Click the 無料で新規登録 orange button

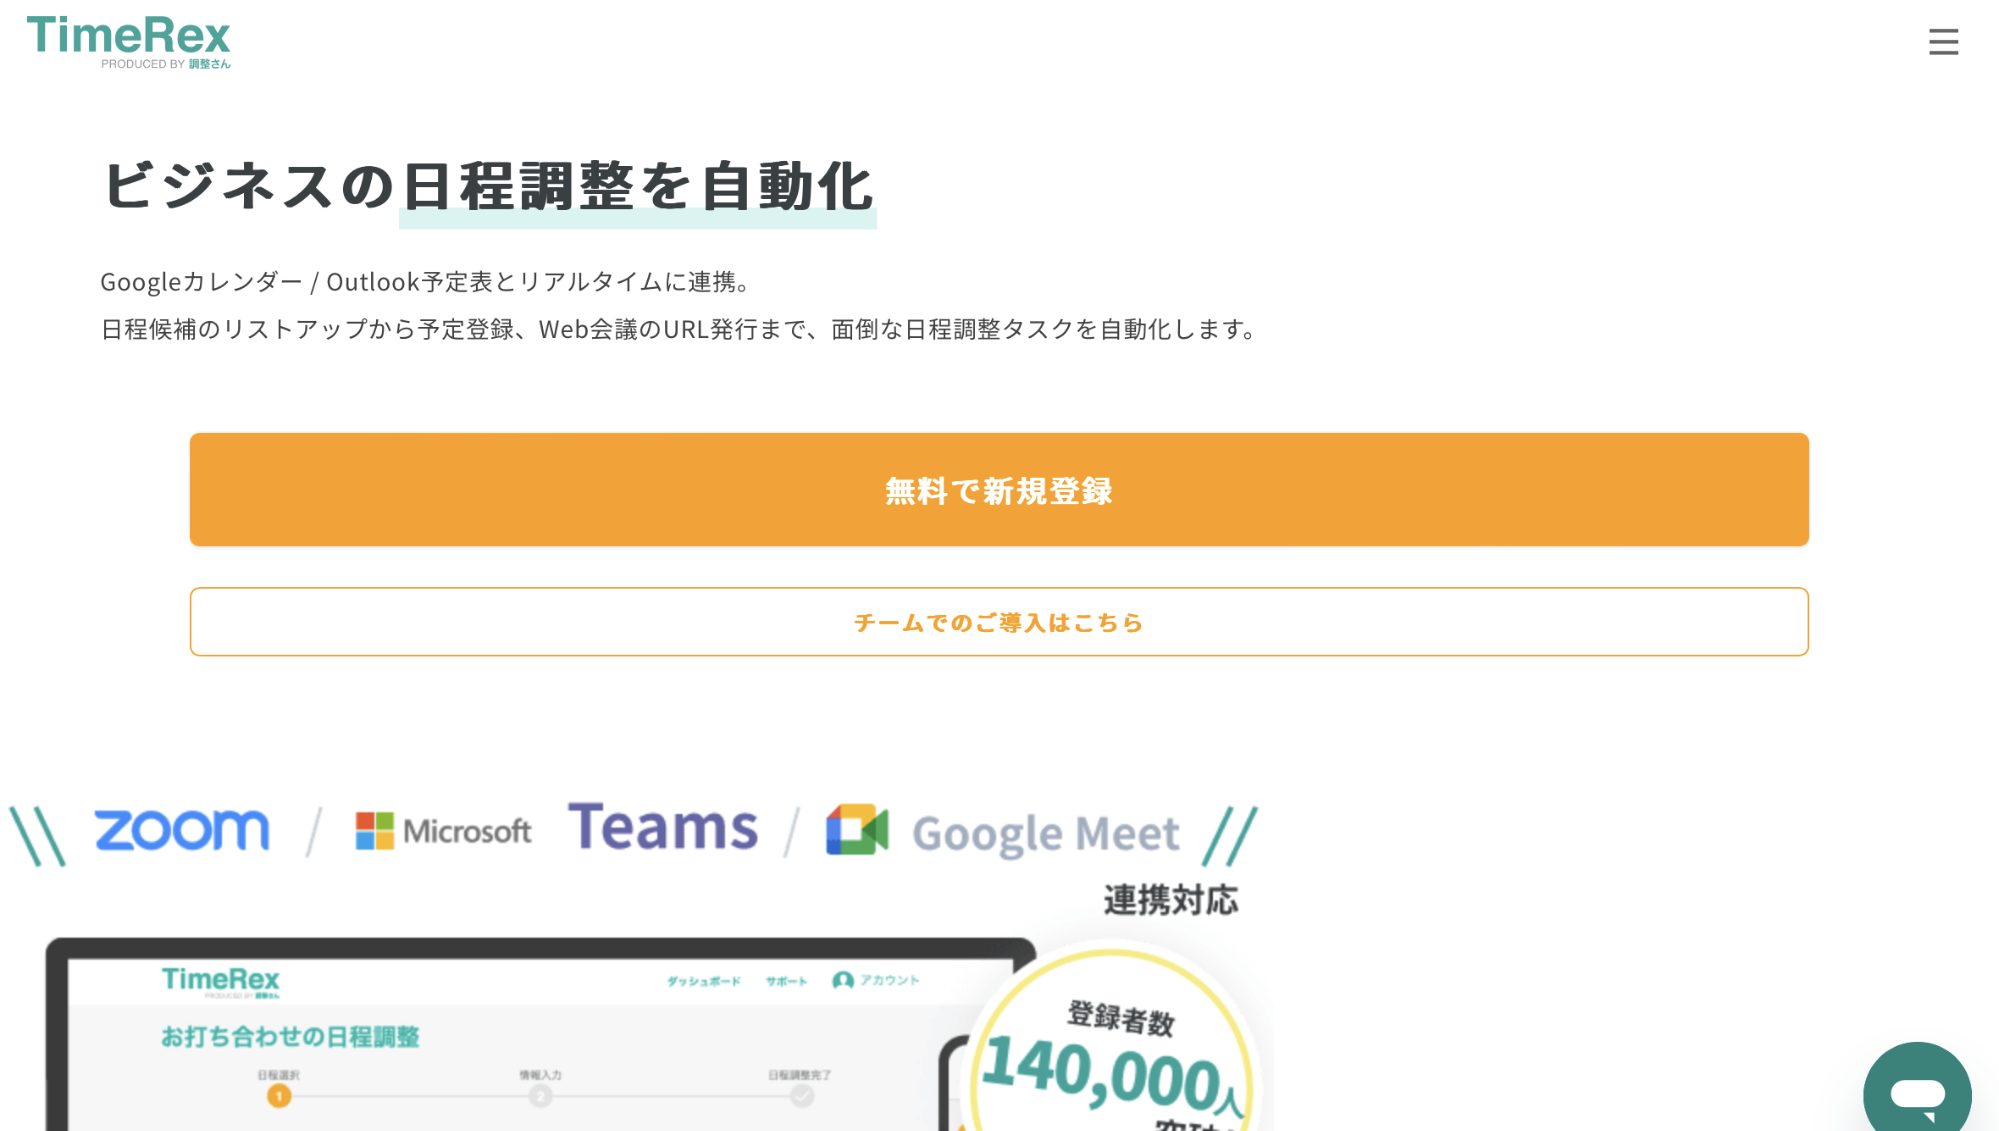click(x=998, y=490)
